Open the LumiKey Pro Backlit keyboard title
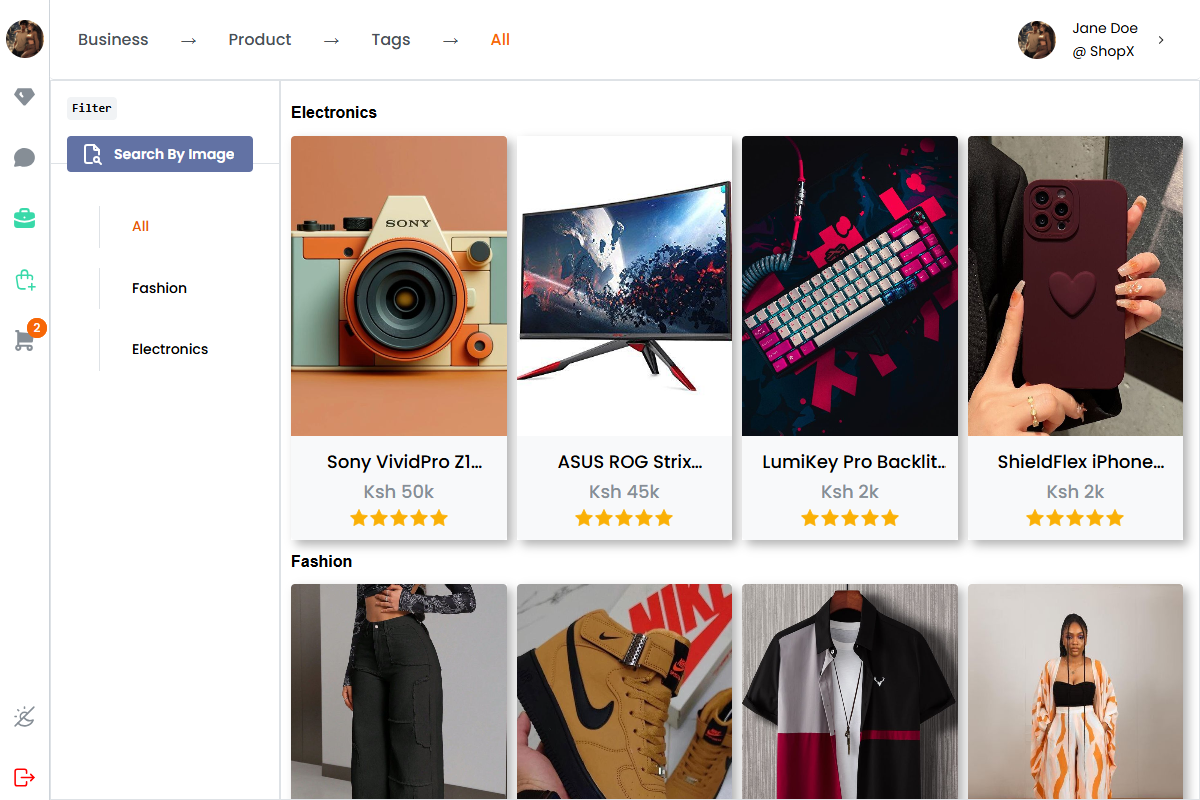Viewport: 1200px width, 800px height. [x=854, y=462]
